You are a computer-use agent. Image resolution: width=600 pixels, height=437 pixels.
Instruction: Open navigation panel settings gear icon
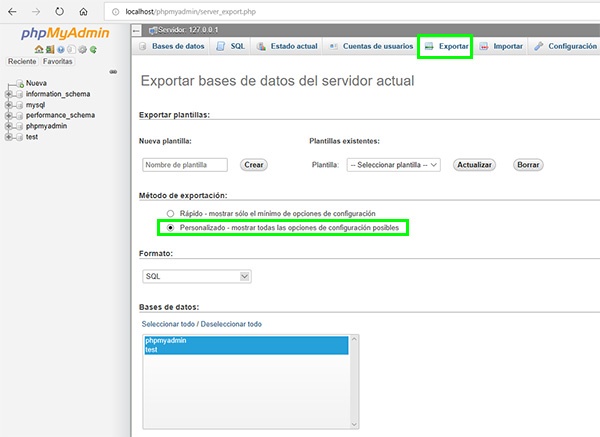click(x=82, y=49)
